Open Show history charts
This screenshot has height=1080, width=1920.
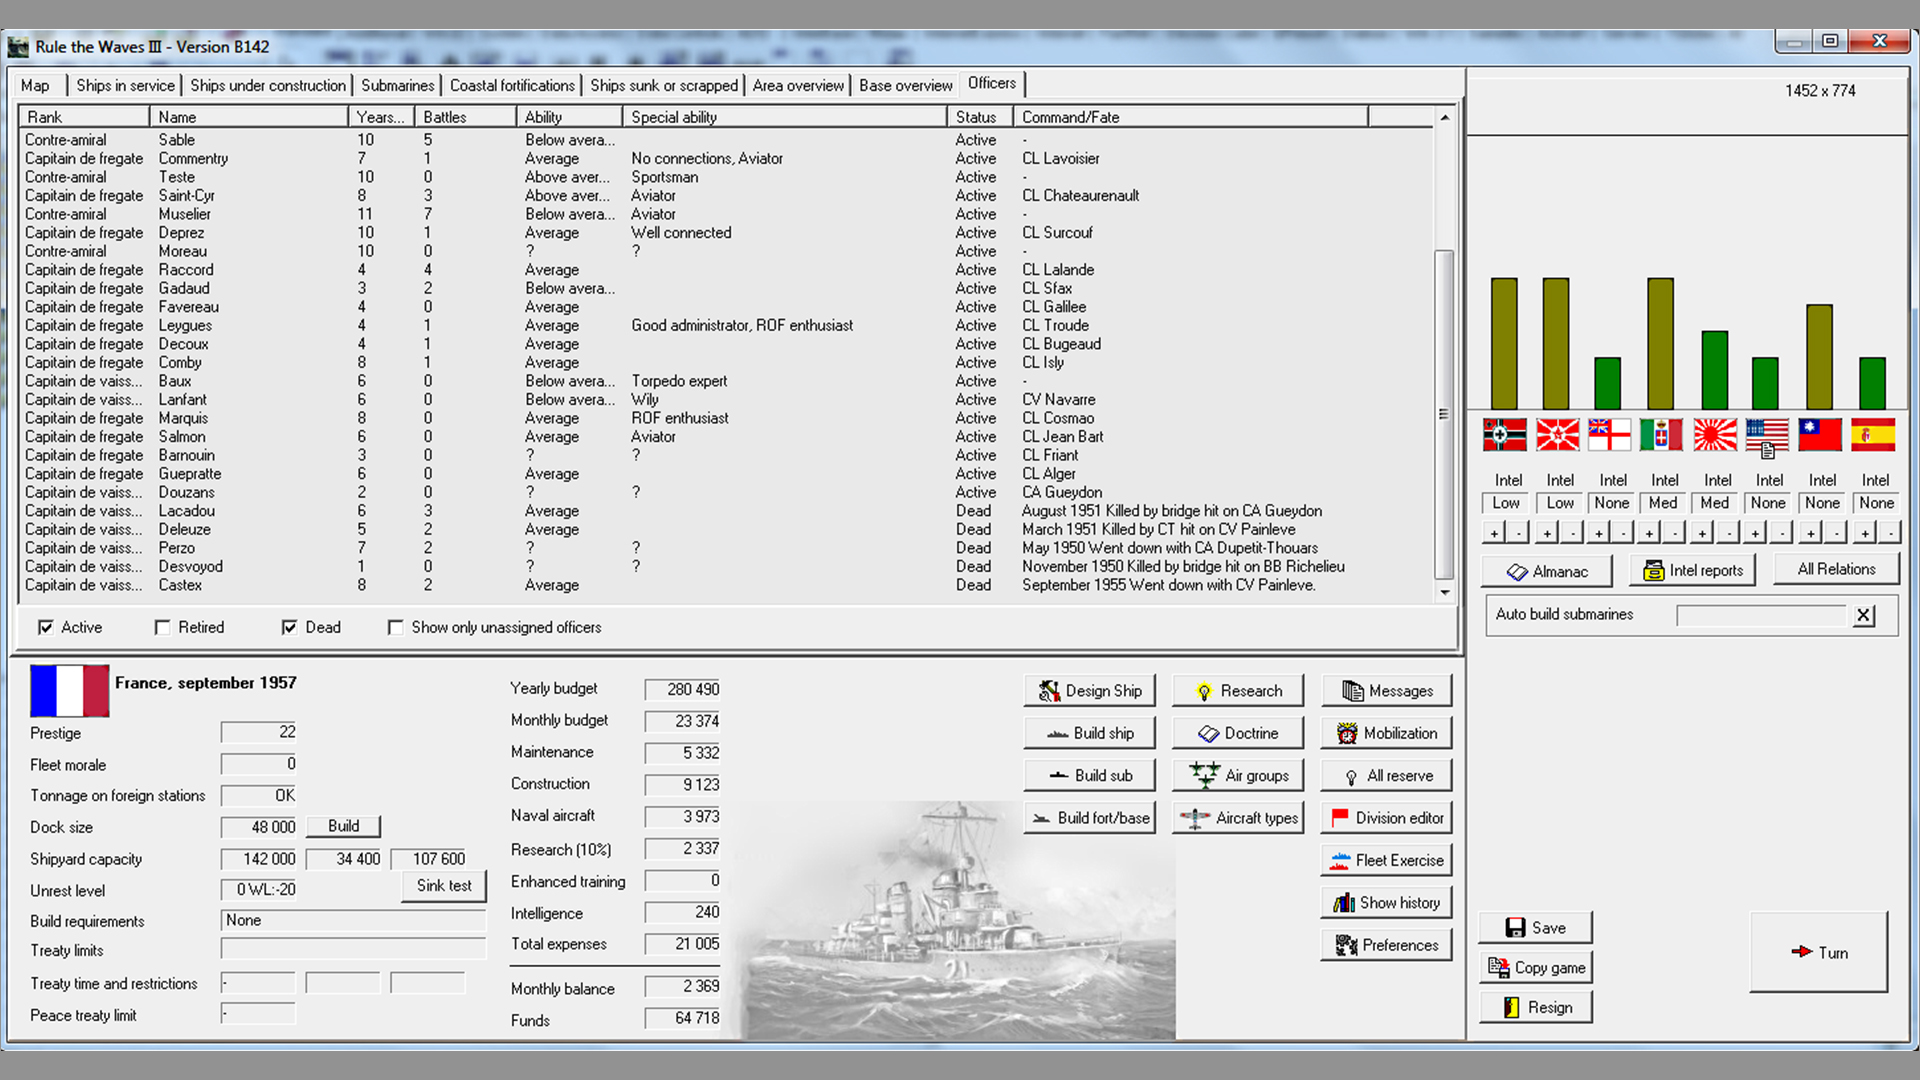click(1386, 902)
